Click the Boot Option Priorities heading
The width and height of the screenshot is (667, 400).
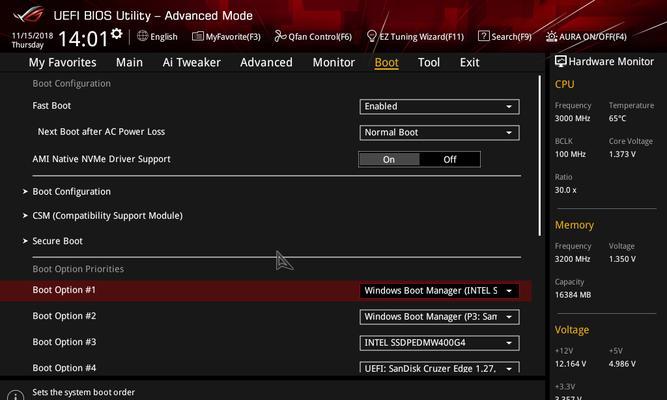tap(78, 269)
